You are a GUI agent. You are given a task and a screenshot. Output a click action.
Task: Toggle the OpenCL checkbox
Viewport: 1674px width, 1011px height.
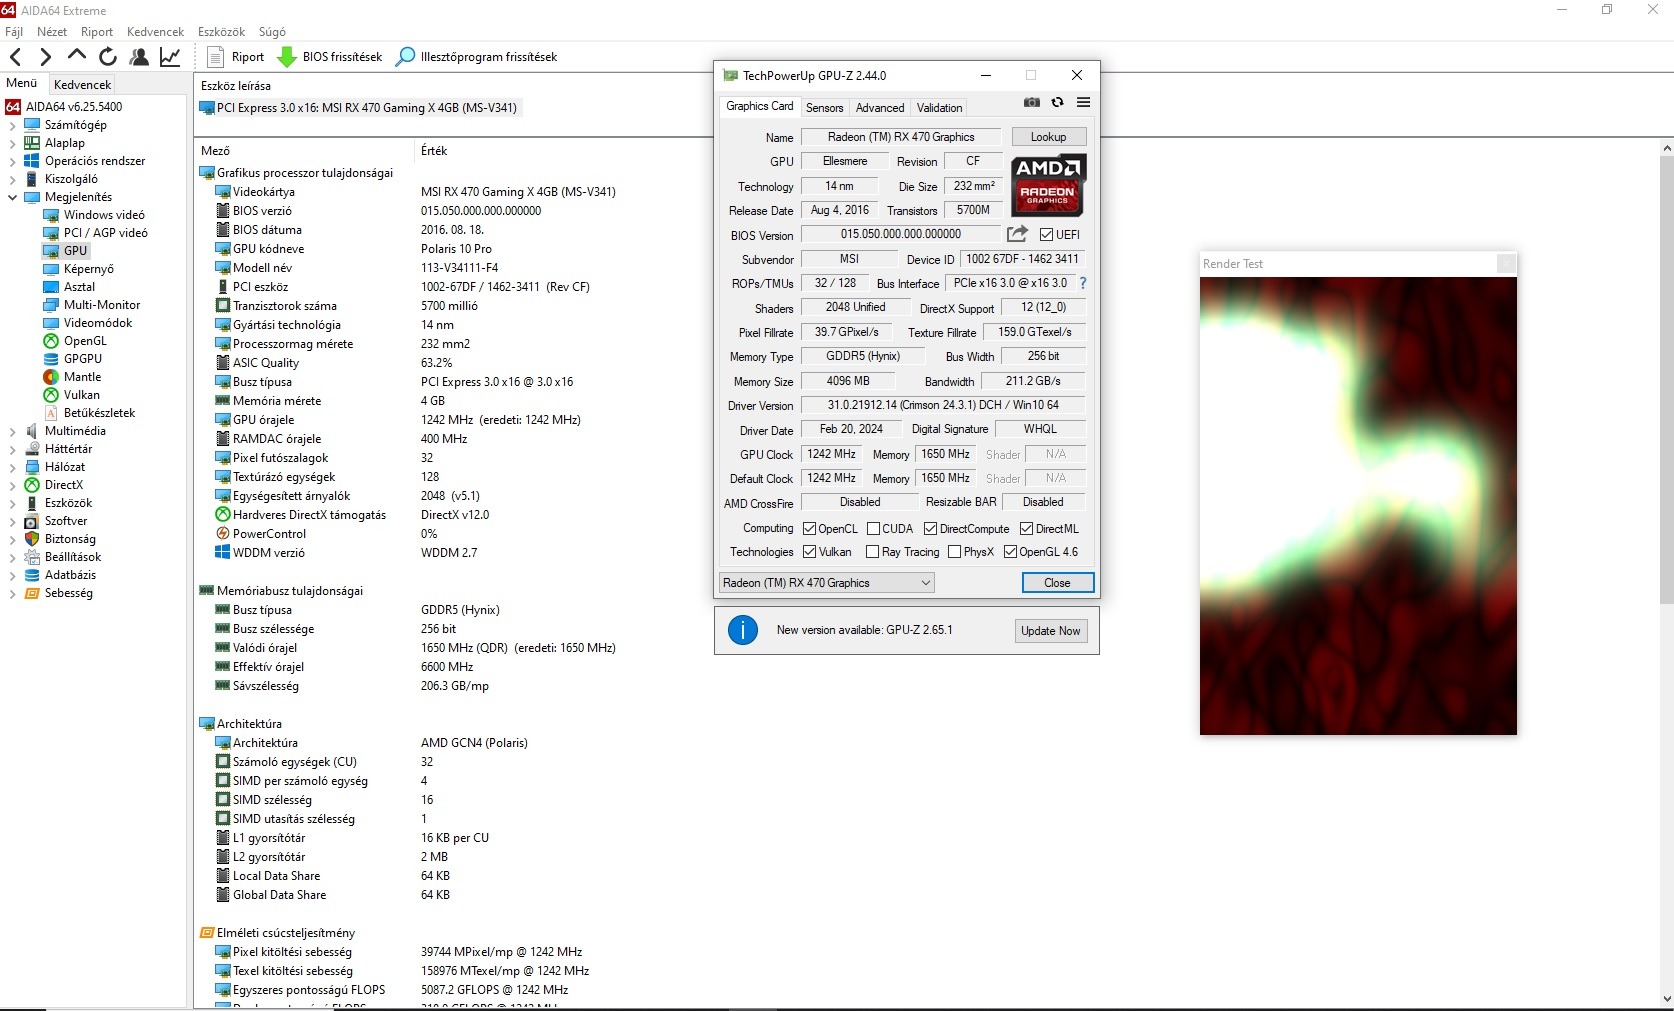810,529
